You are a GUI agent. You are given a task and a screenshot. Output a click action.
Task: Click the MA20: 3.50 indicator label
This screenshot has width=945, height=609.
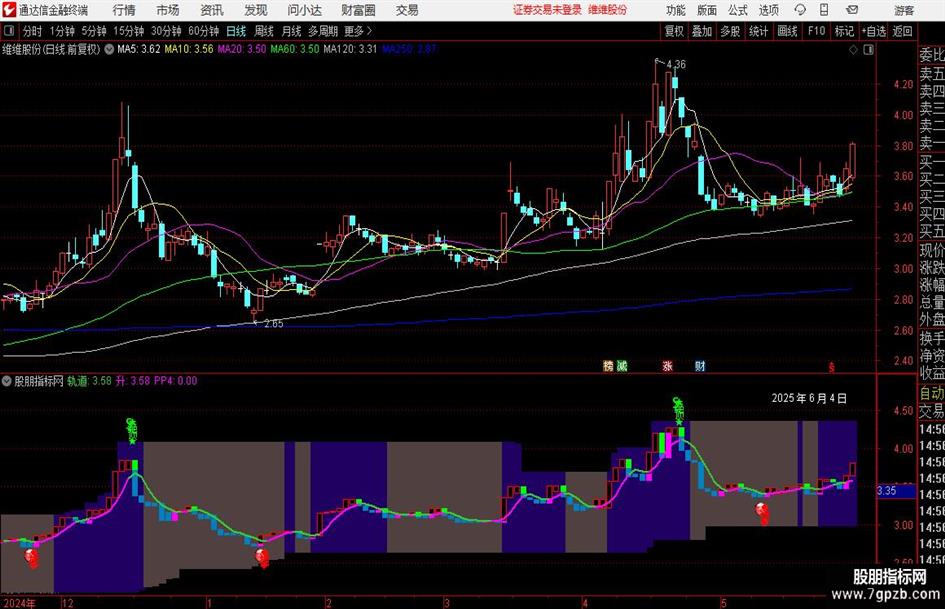[x=242, y=49]
